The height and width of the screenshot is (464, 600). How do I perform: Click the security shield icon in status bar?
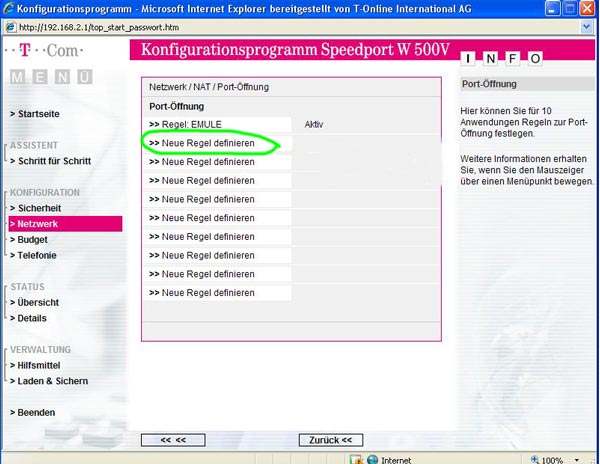tap(355, 459)
